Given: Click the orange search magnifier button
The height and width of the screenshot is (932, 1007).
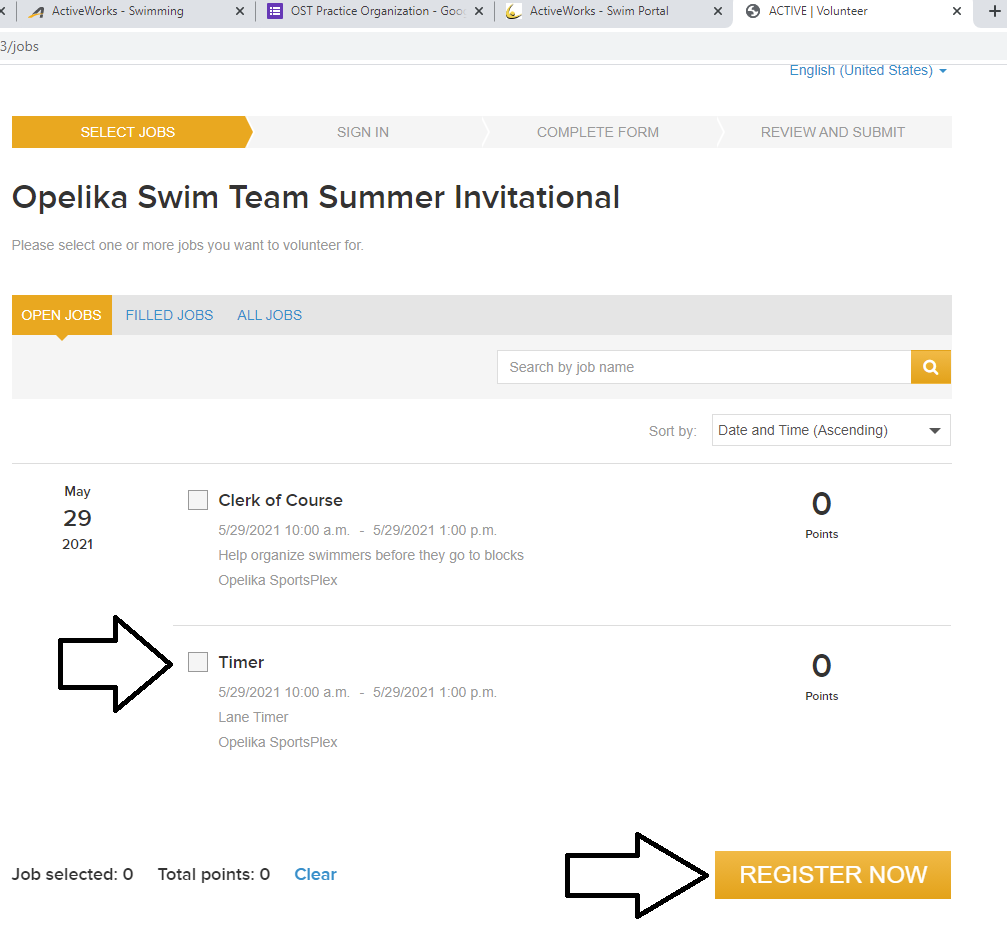Looking at the screenshot, I should (x=930, y=367).
